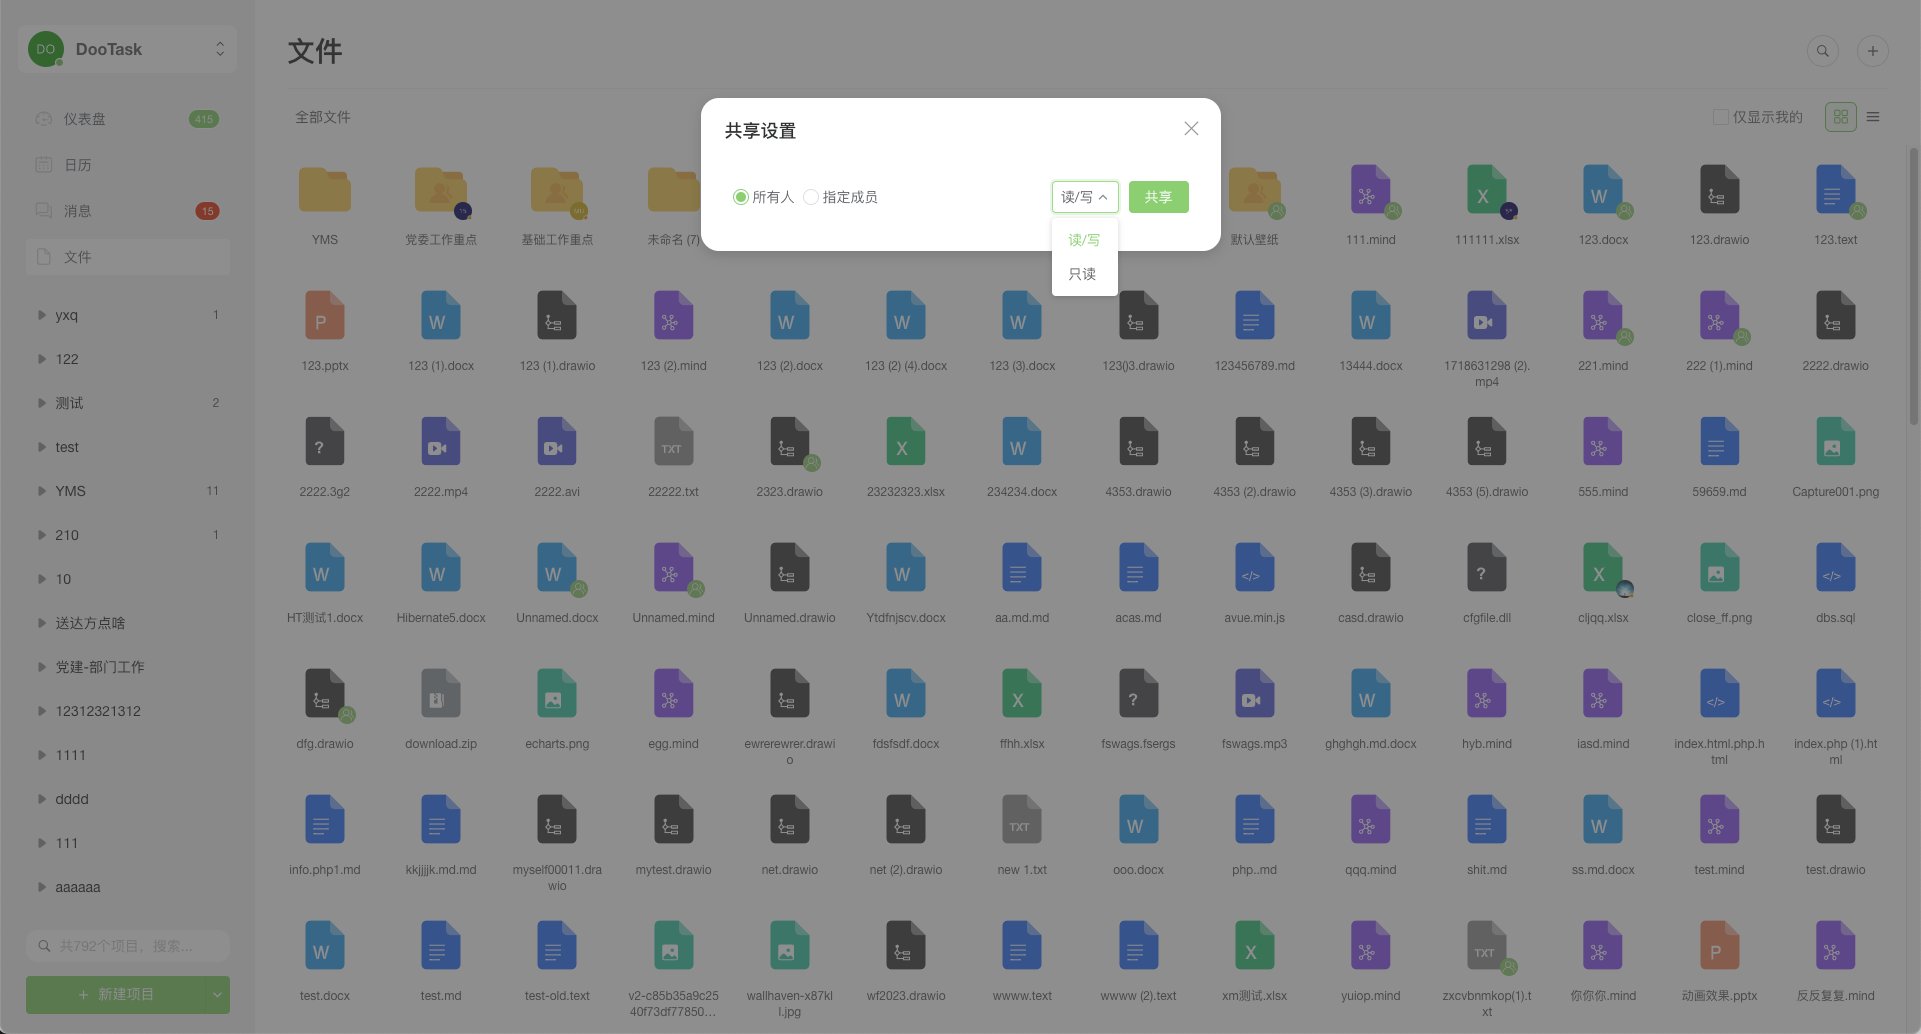Switch to grid view layout icon
The image size is (1921, 1034).
pyautogui.click(x=1840, y=117)
